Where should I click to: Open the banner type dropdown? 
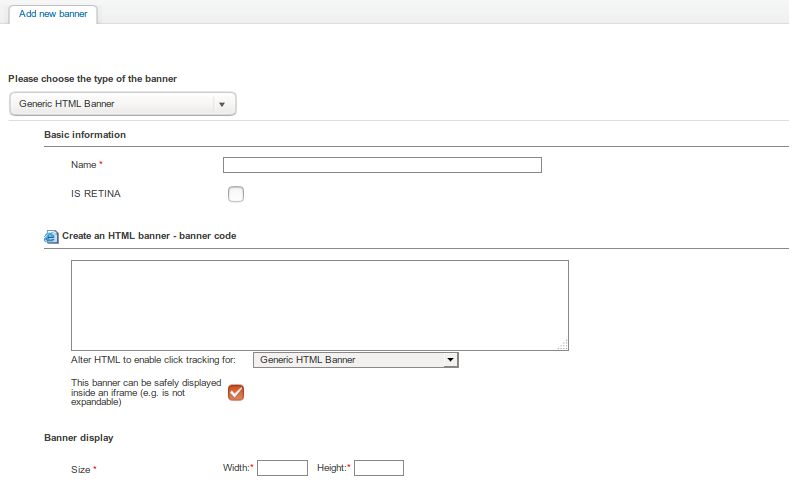(x=122, y=104)
